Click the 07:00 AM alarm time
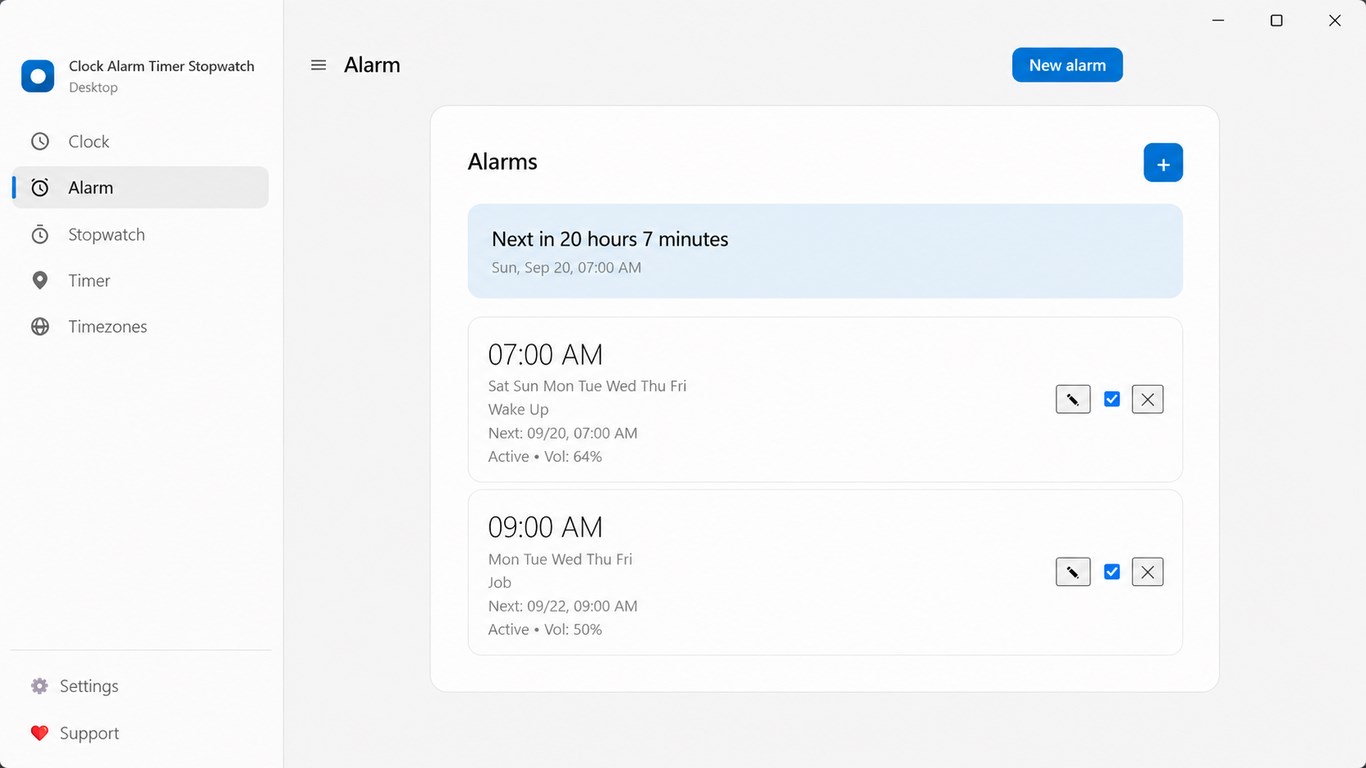Image resolution: width=1366 pixels, height=768 pixels. click(x=546, y=355)
